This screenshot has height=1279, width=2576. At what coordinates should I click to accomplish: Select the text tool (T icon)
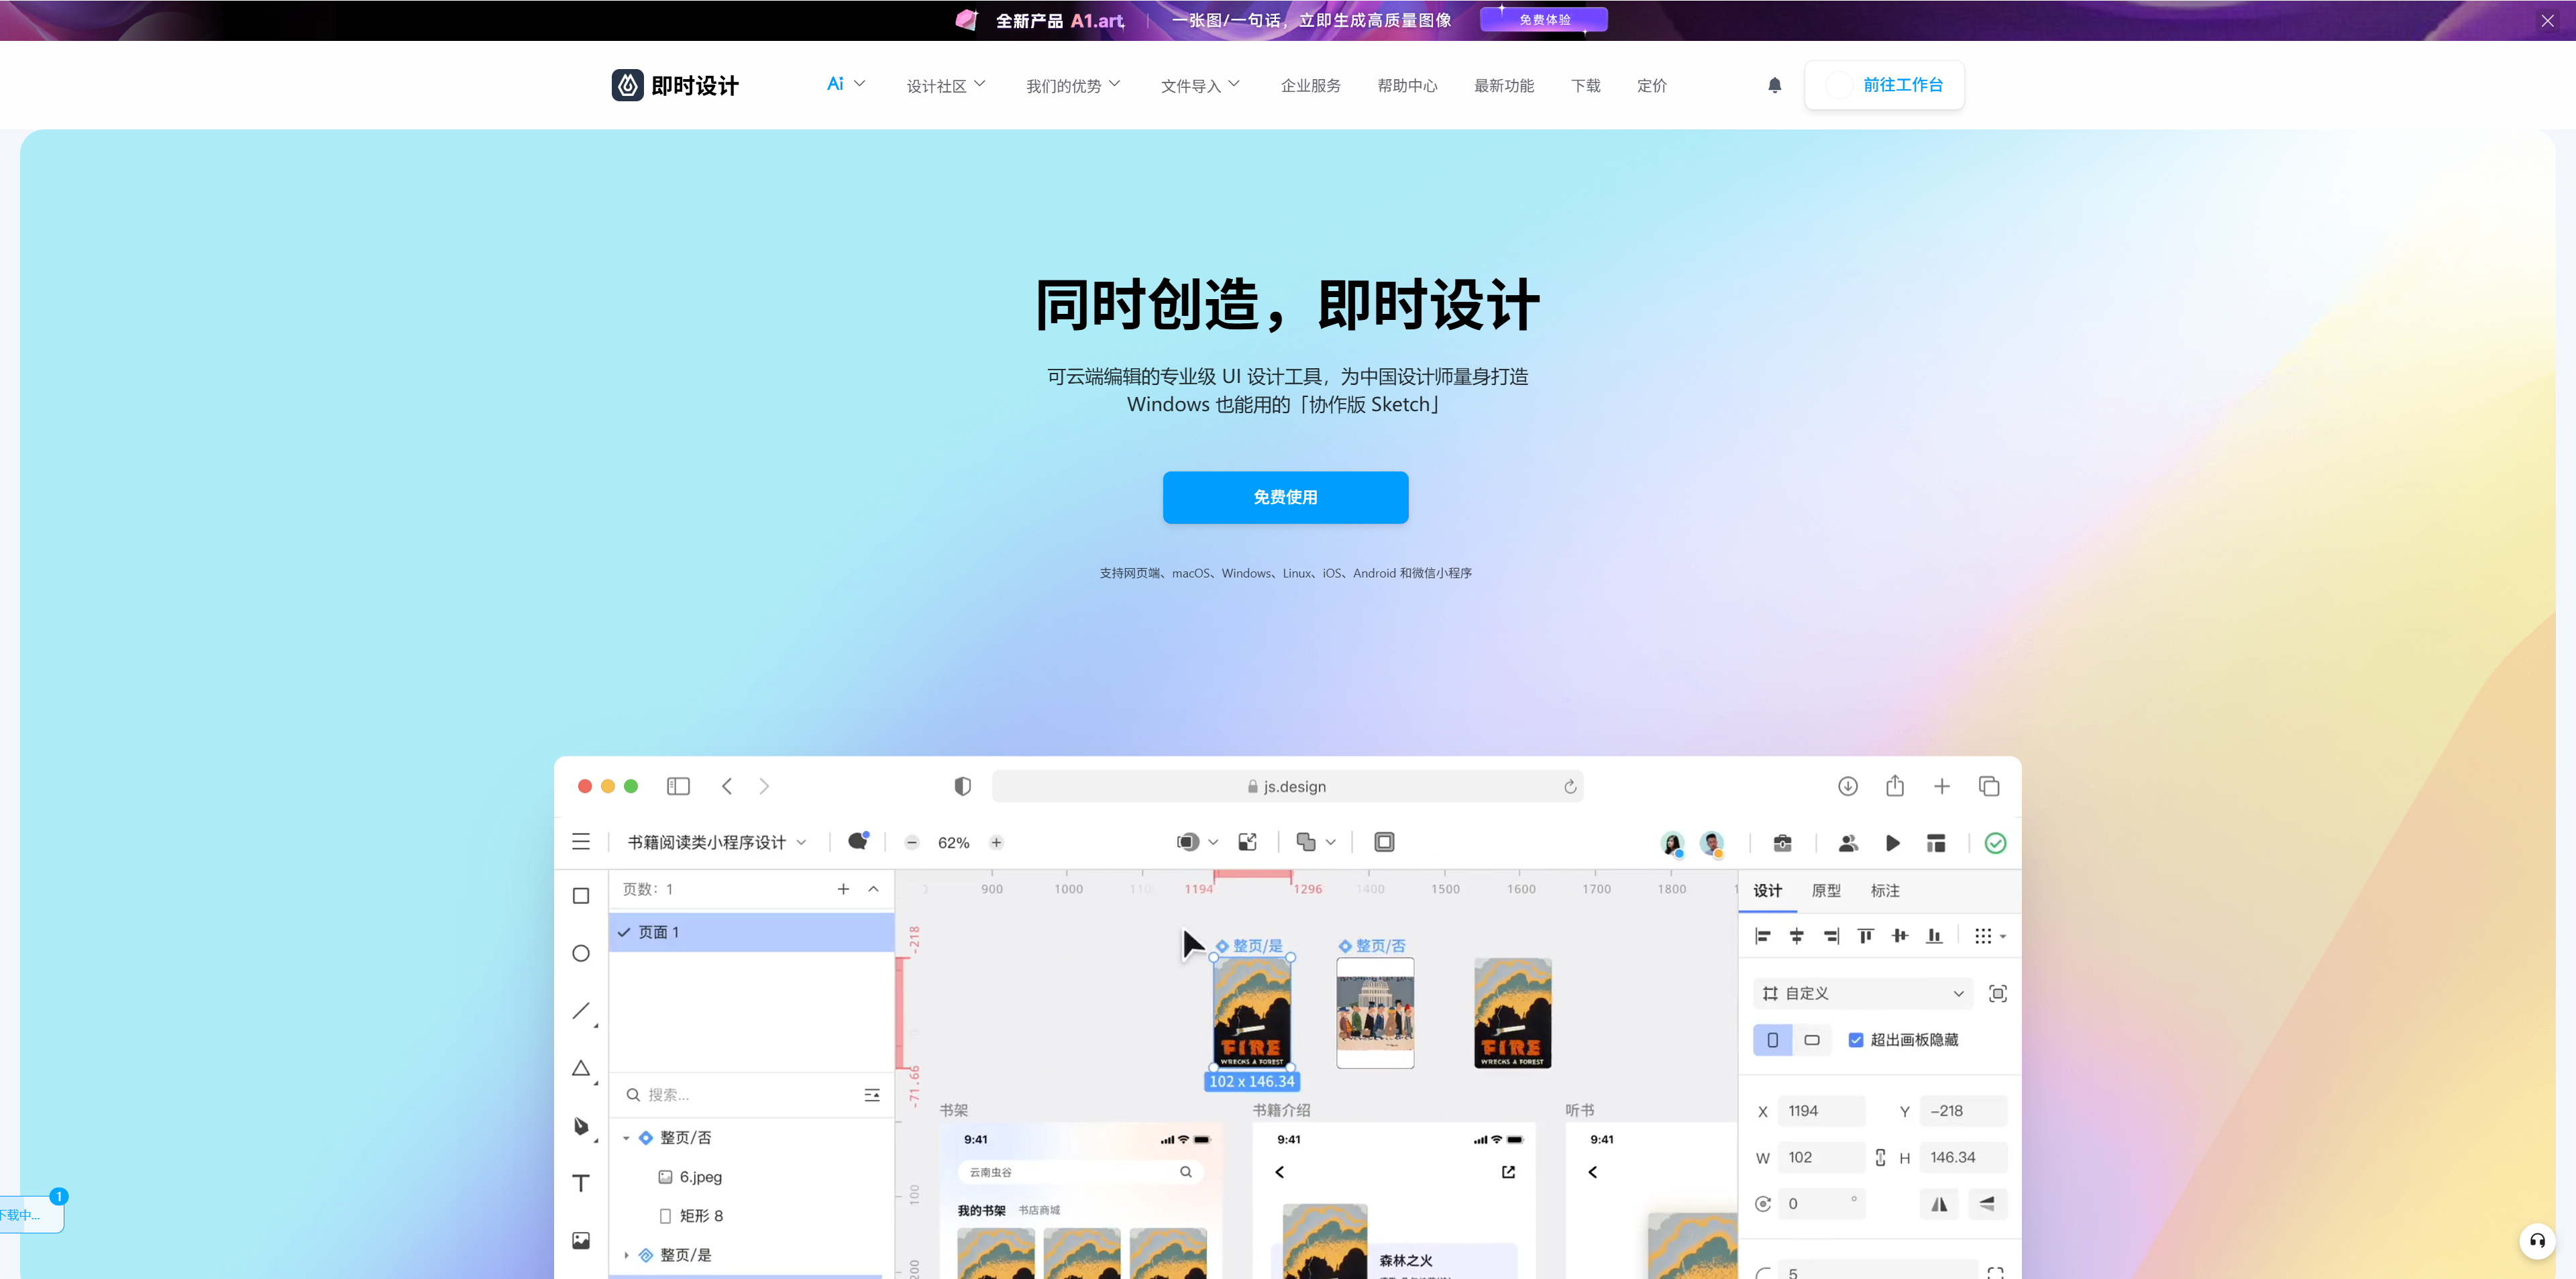[581, 1183]
